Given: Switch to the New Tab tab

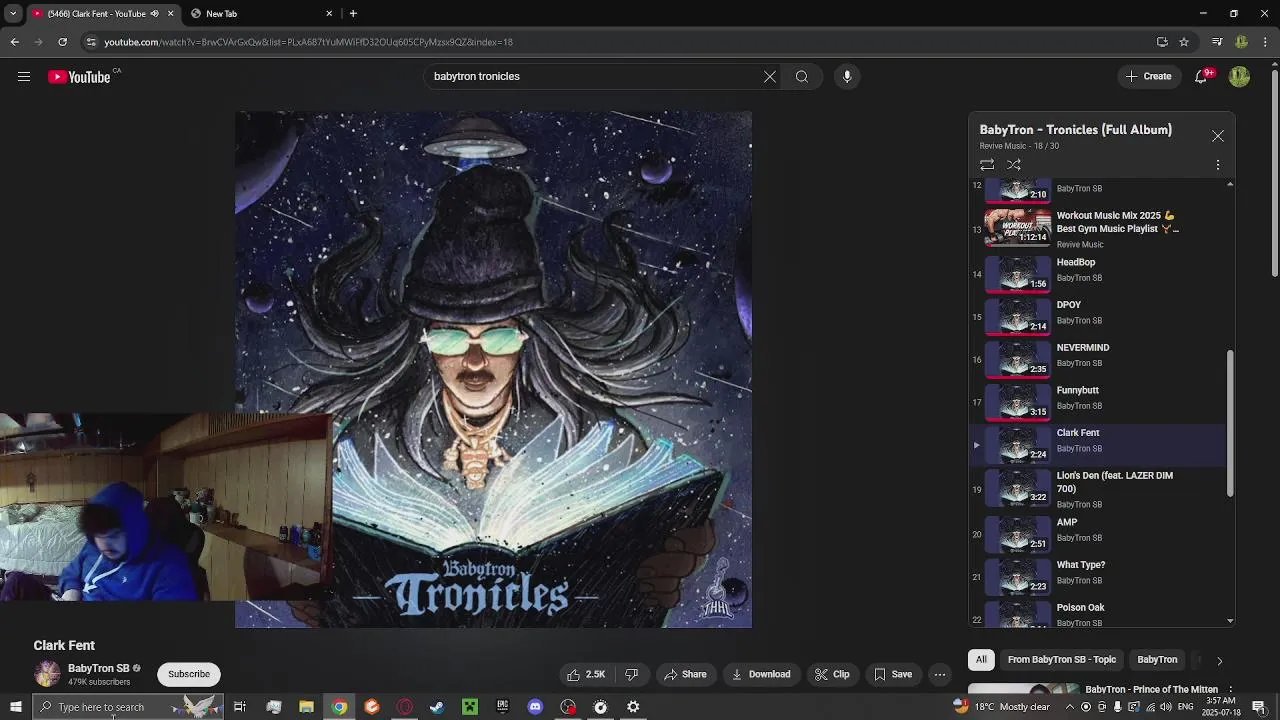Looking at the screenshot, I should (260, 14).
